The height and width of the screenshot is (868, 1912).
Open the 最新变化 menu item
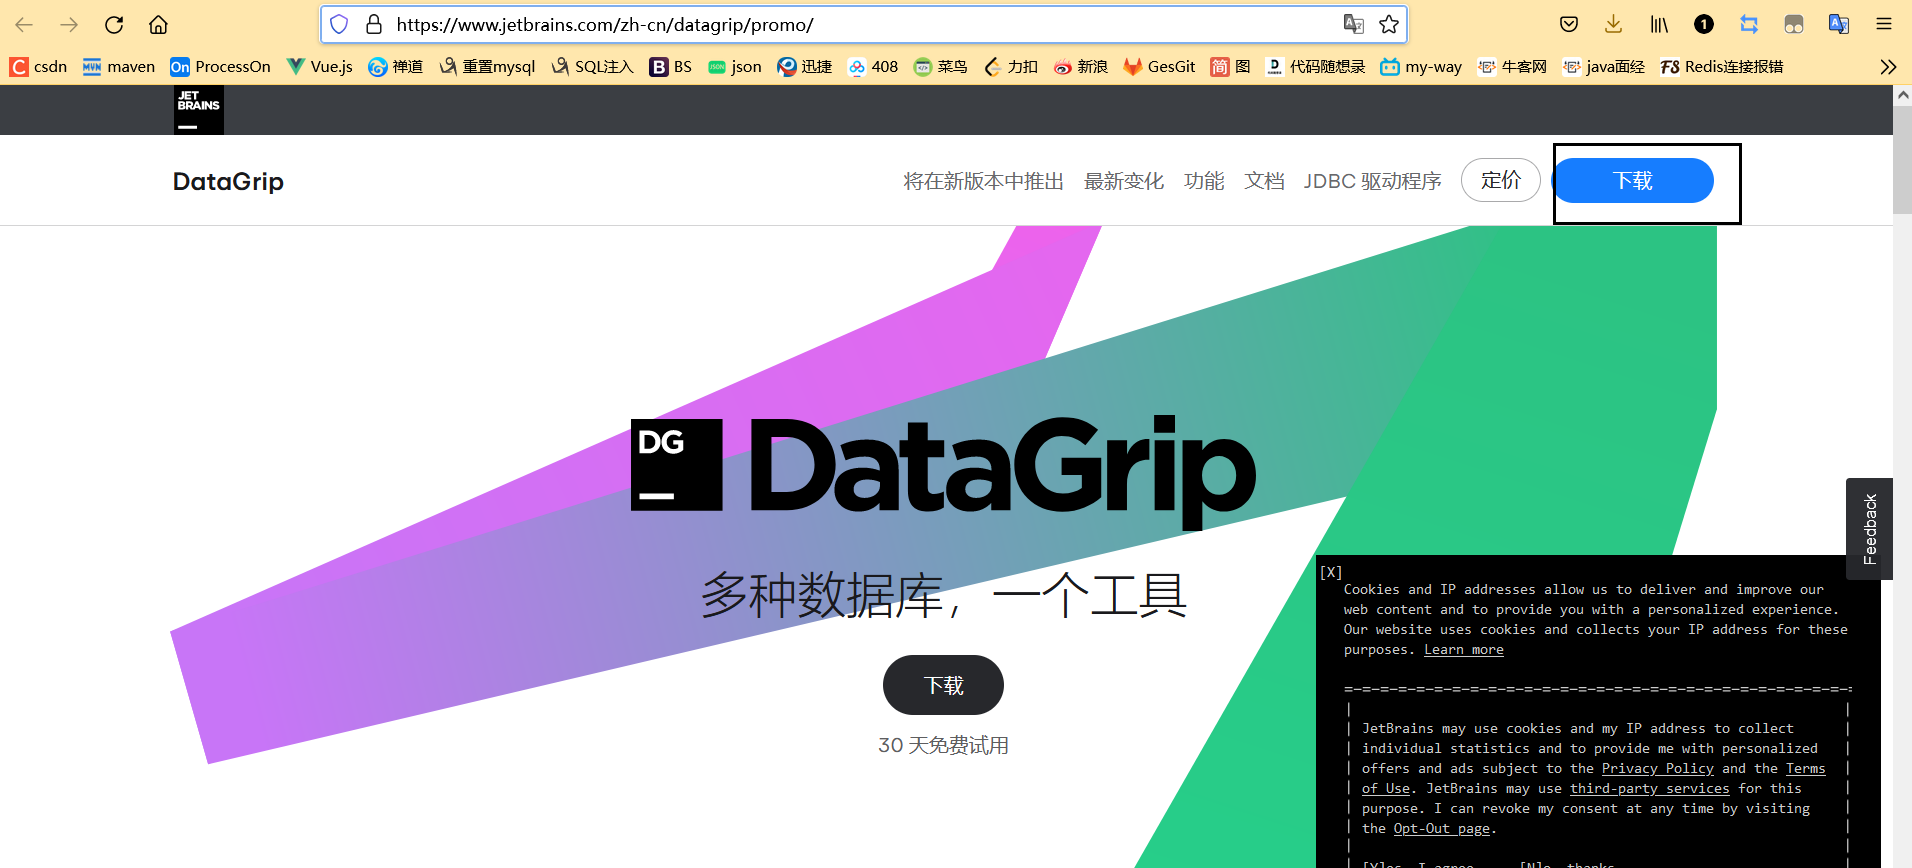click(x=1124, y=181)
